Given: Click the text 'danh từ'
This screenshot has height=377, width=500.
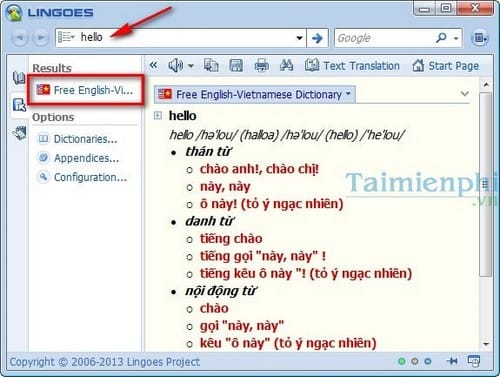Looking at the screenshot, I should [209, 221].
